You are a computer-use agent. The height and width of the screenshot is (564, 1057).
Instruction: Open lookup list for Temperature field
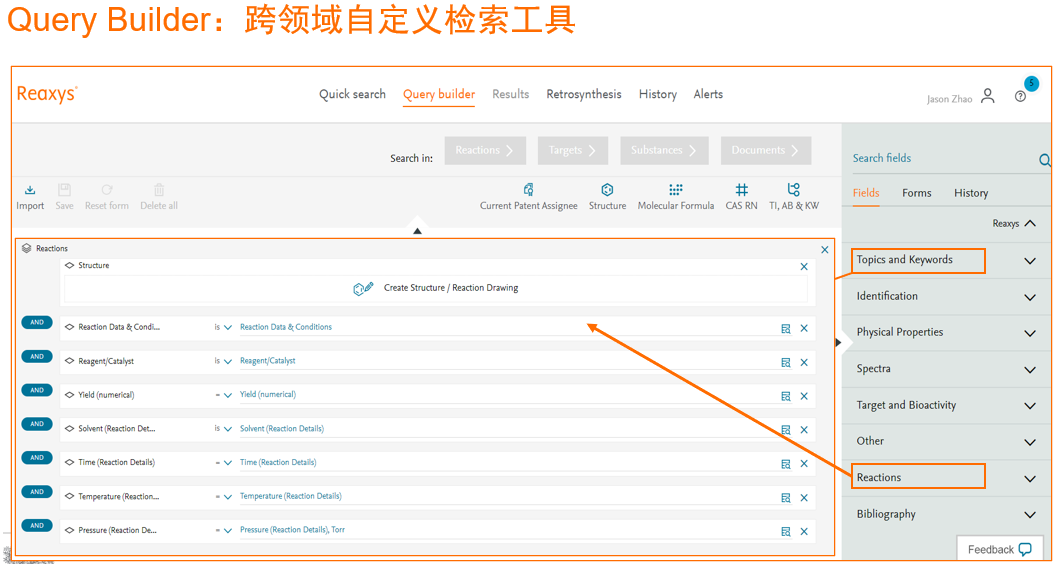(x=785, y=497)
